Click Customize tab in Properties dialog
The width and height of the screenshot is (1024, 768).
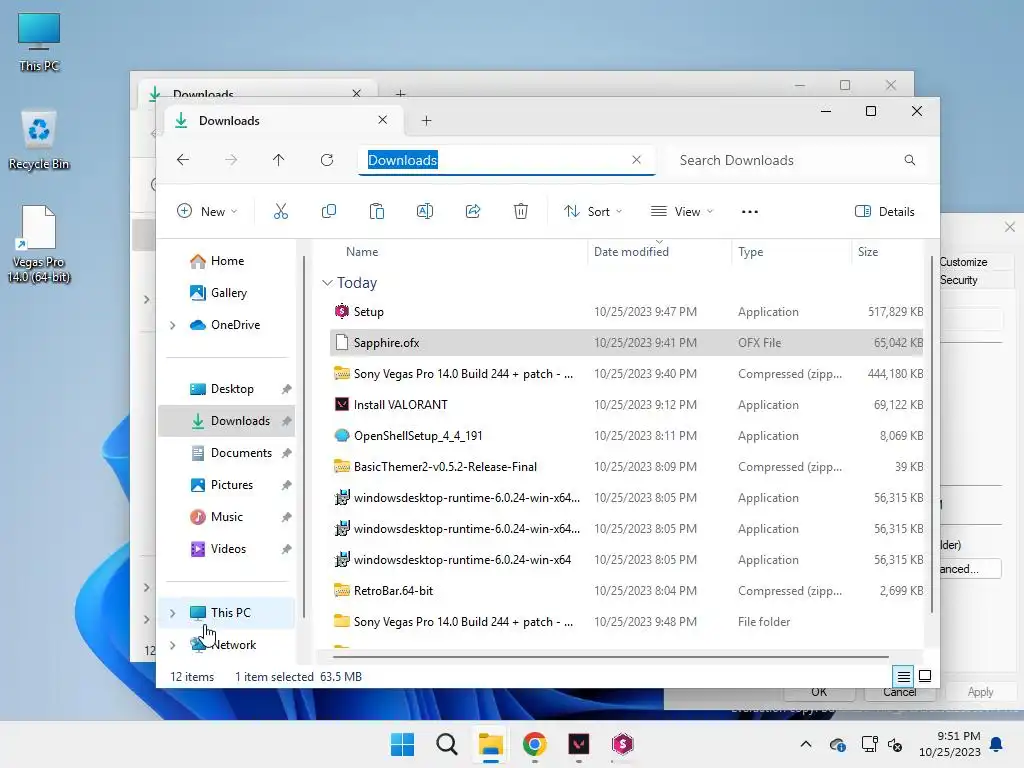click(963, 262)
